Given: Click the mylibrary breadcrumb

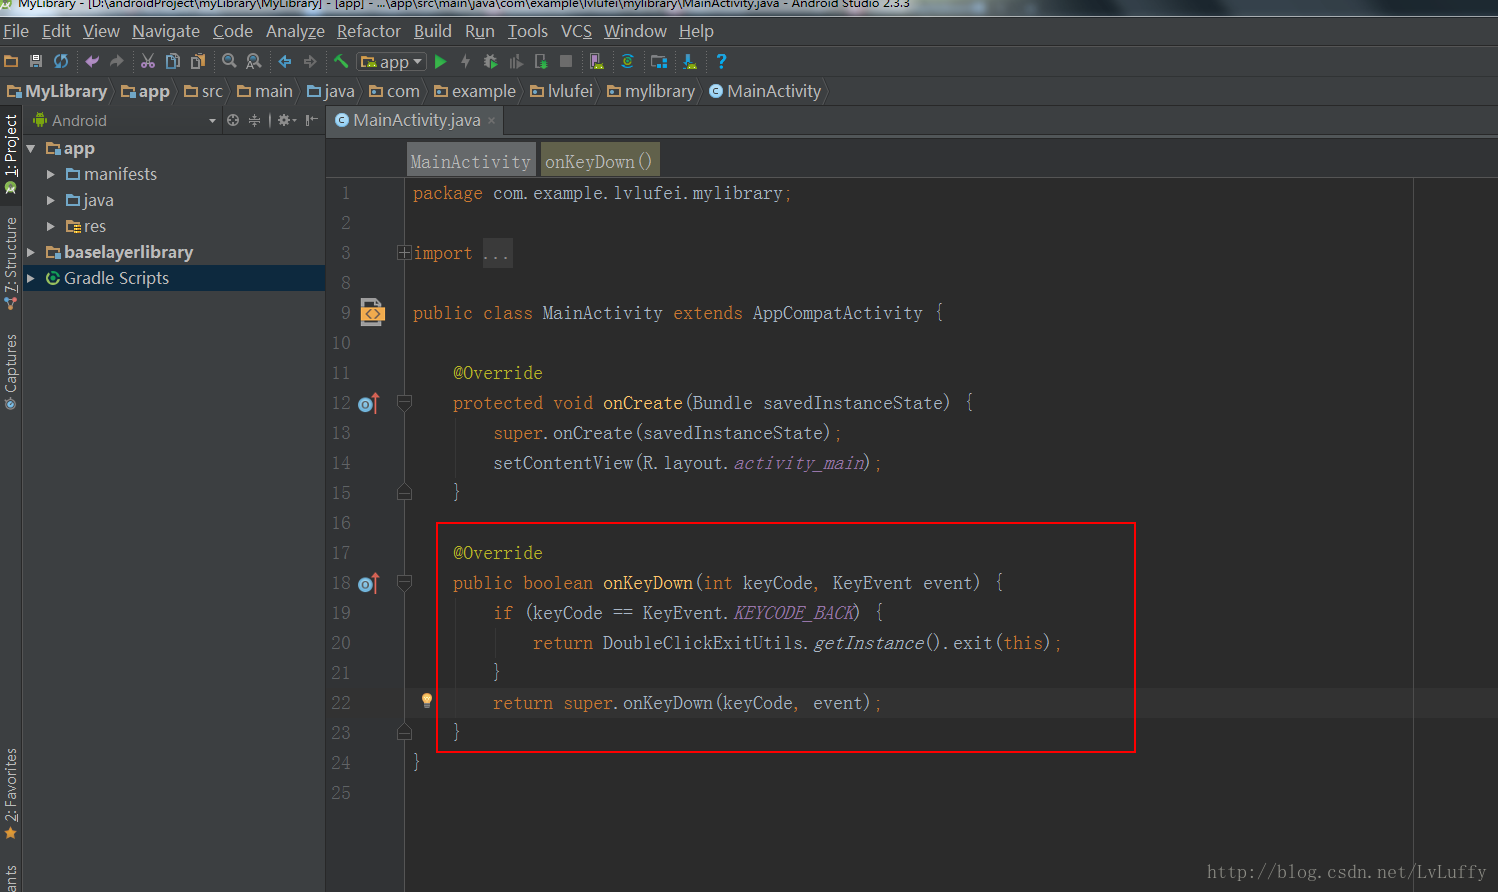Looking at the screenshot, I should click(650, 91).
